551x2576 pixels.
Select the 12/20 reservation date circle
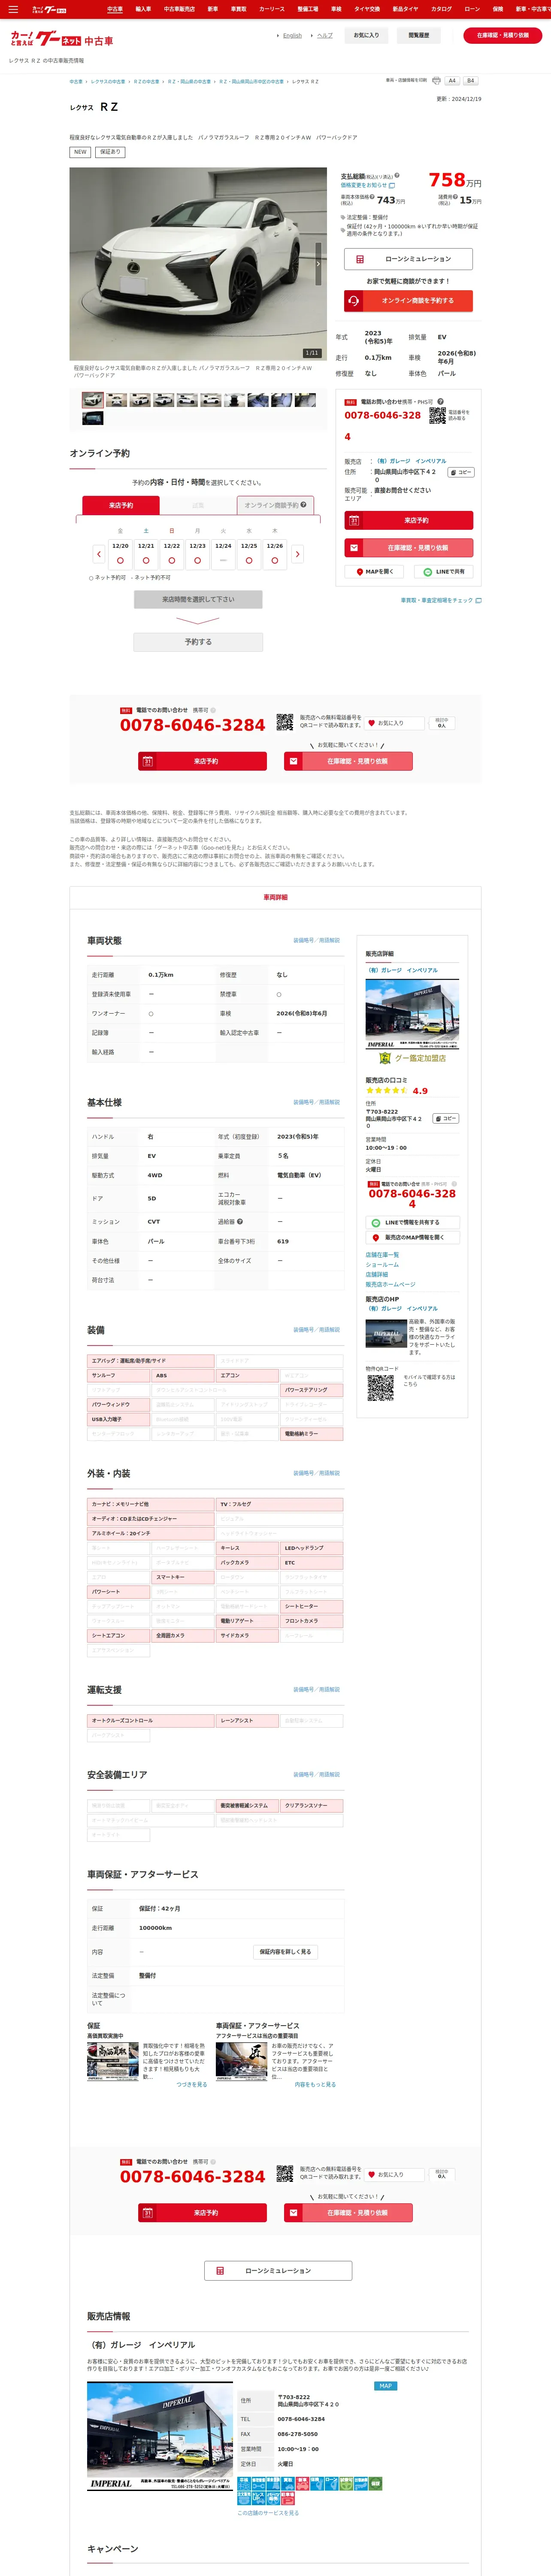pos(120,561)
